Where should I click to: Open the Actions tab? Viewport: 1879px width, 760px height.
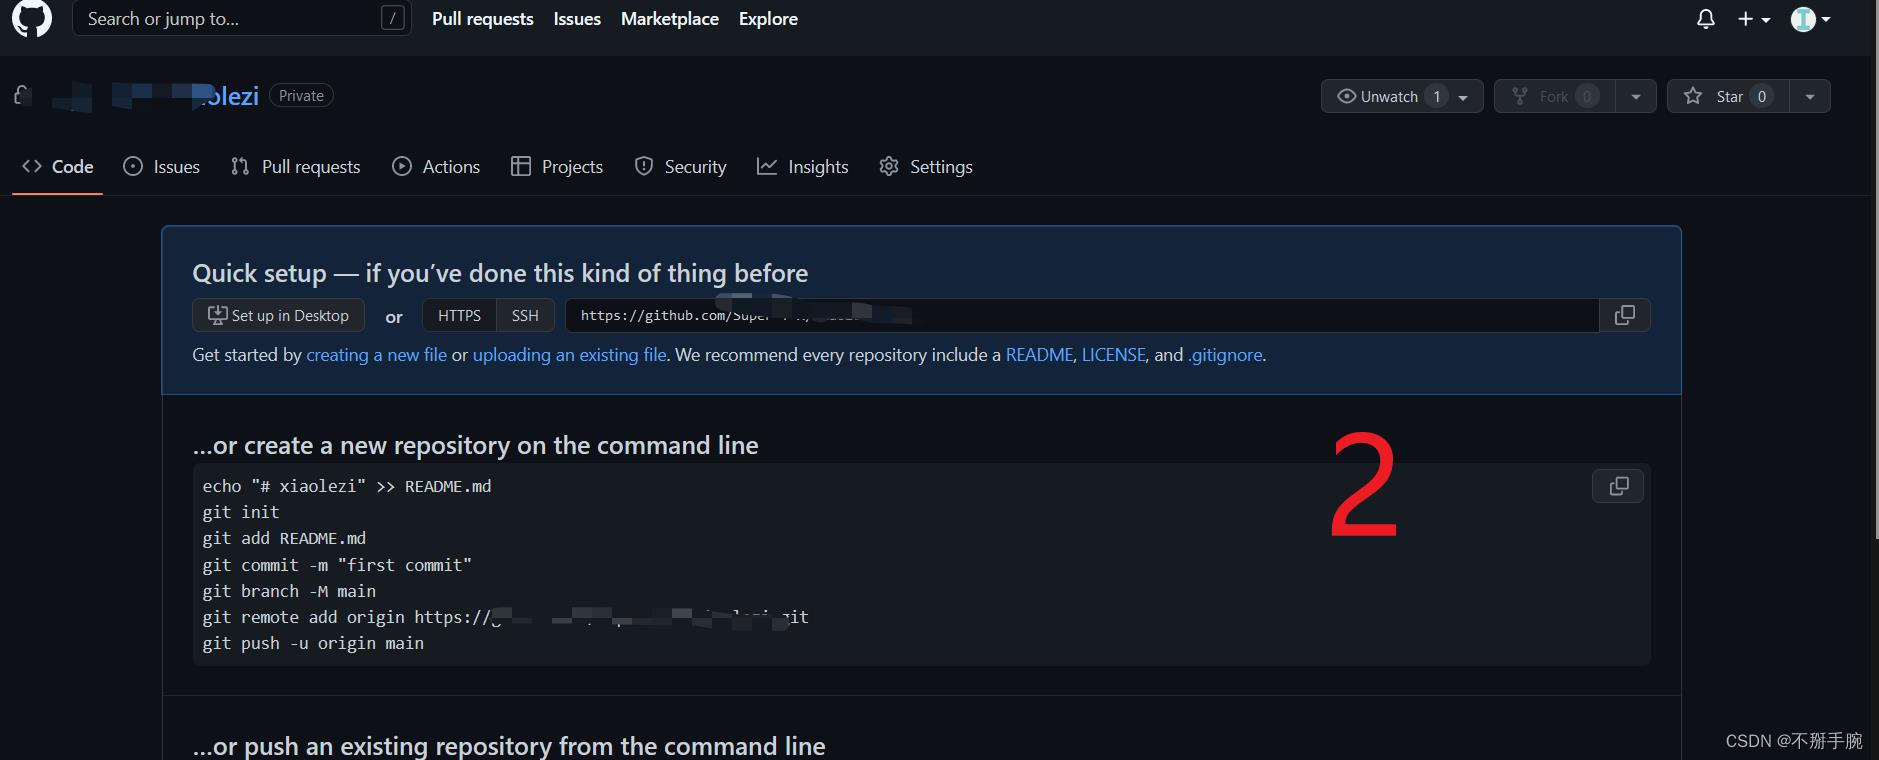click(x=436, y=167)
